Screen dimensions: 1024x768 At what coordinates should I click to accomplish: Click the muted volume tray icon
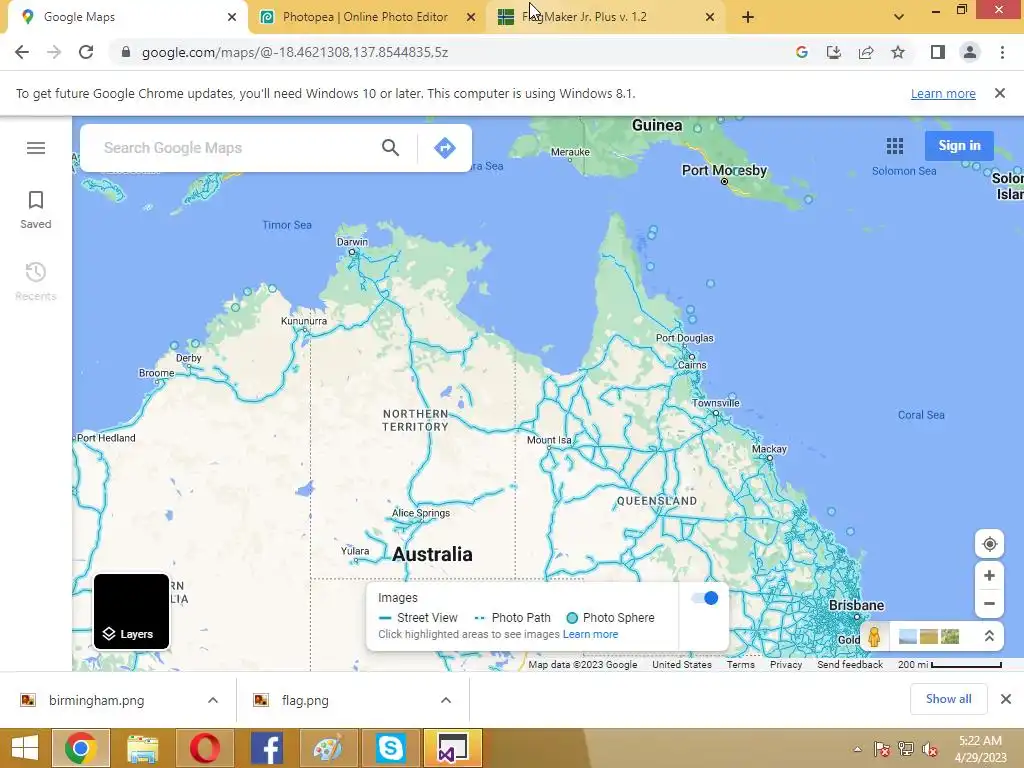(929, 749)
